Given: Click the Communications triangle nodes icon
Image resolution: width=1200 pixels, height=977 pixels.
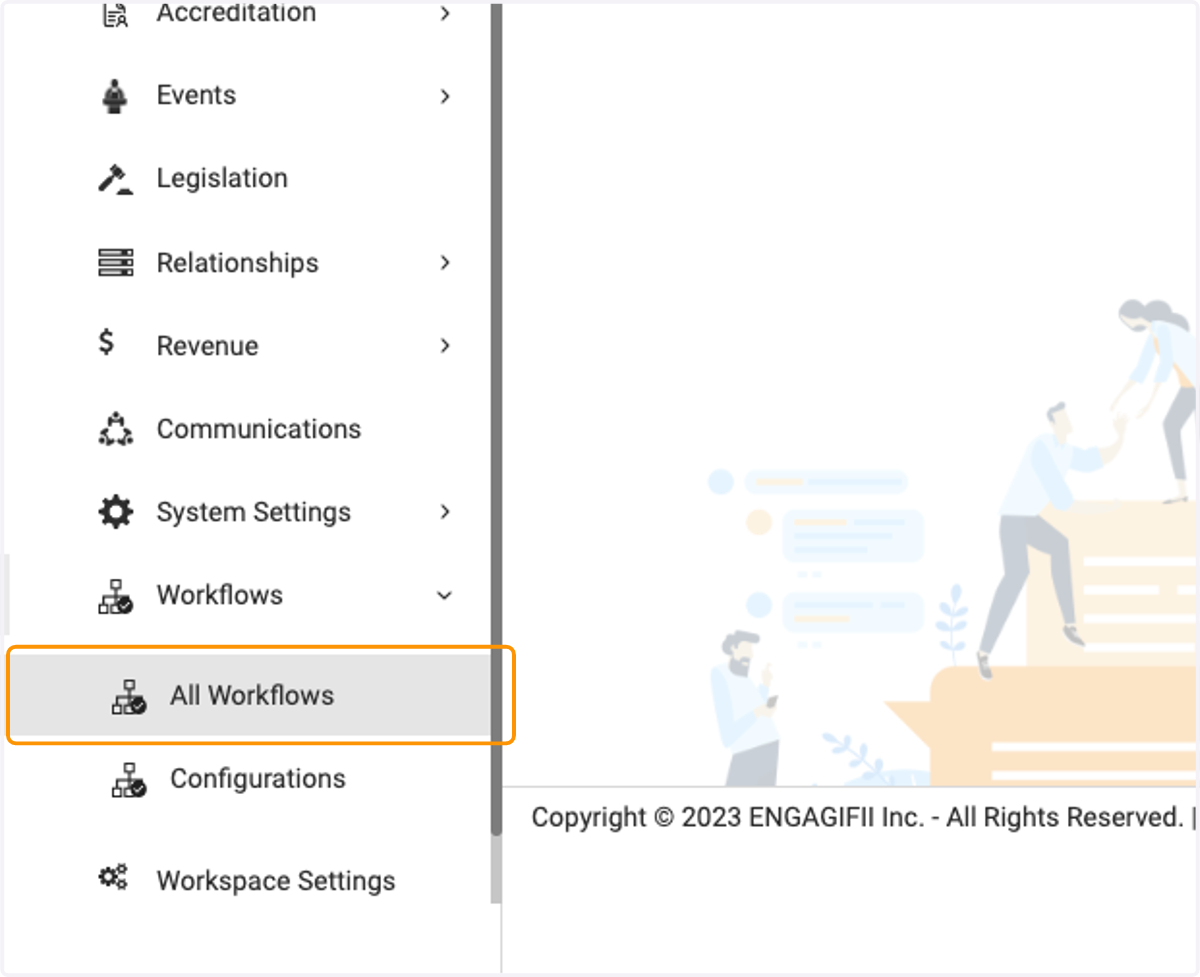Looking at the screenshot, I should pyautogui.click(x=115, y=428).
